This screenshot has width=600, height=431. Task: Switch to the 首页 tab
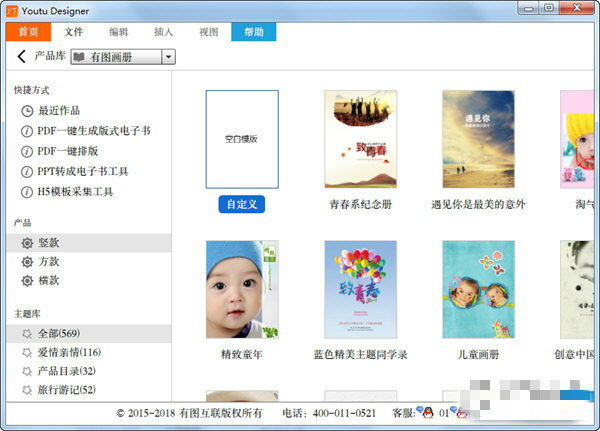28,31
